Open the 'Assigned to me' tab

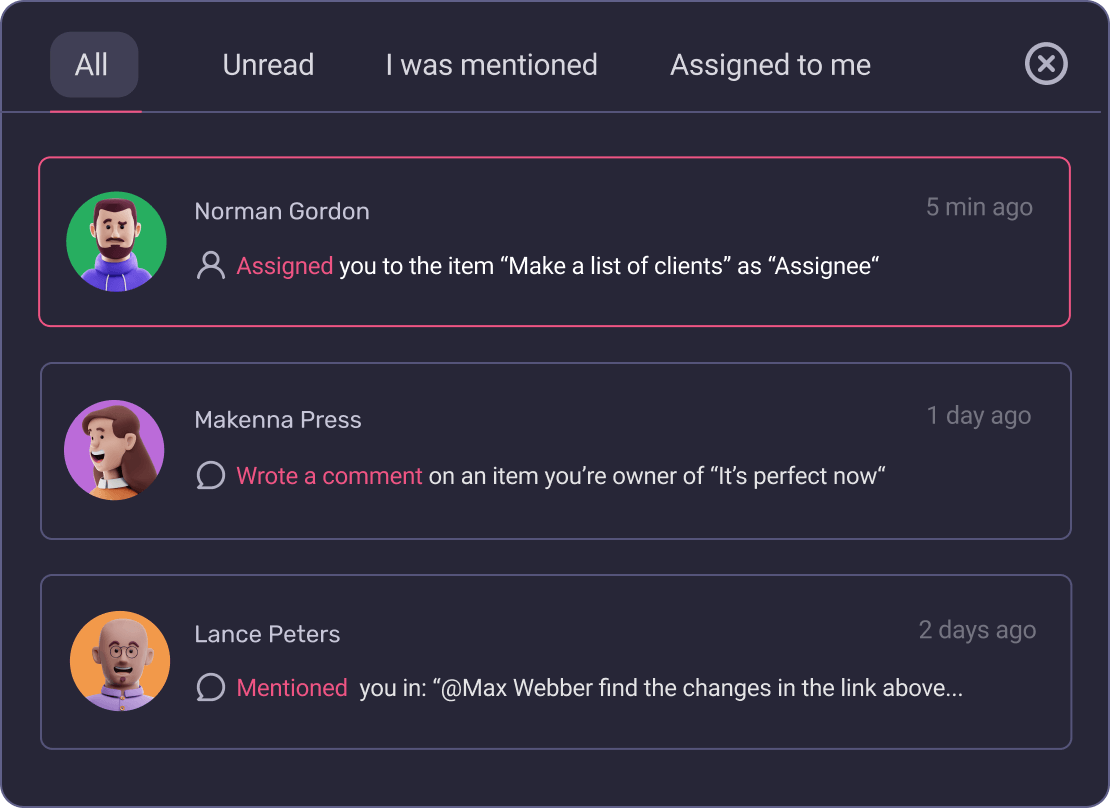pyautogui.click(x=770, y=64)
